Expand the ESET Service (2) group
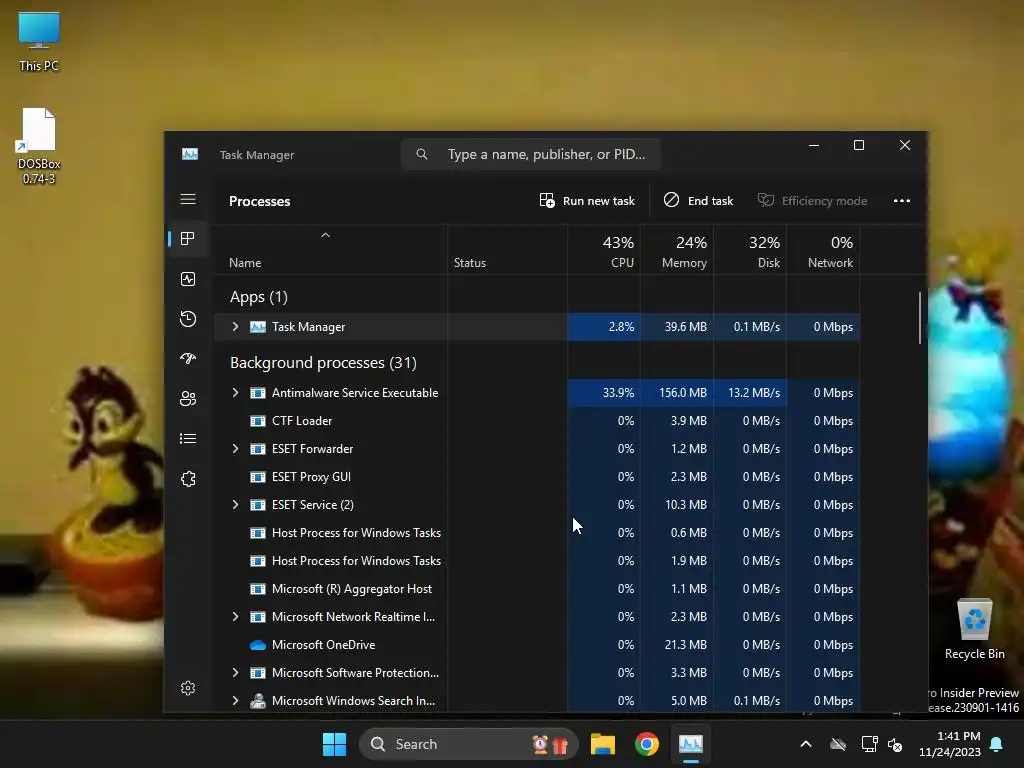The width and height of the screenshot is (1024, 768). point(235,505)
